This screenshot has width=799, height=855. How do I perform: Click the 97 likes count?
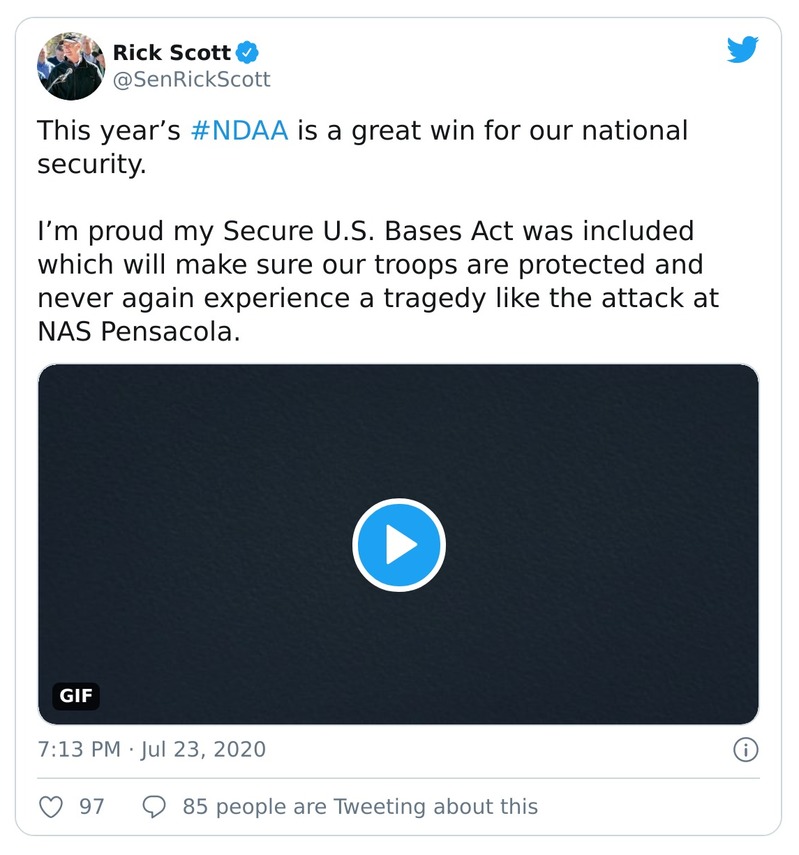[x=92, y=806]
